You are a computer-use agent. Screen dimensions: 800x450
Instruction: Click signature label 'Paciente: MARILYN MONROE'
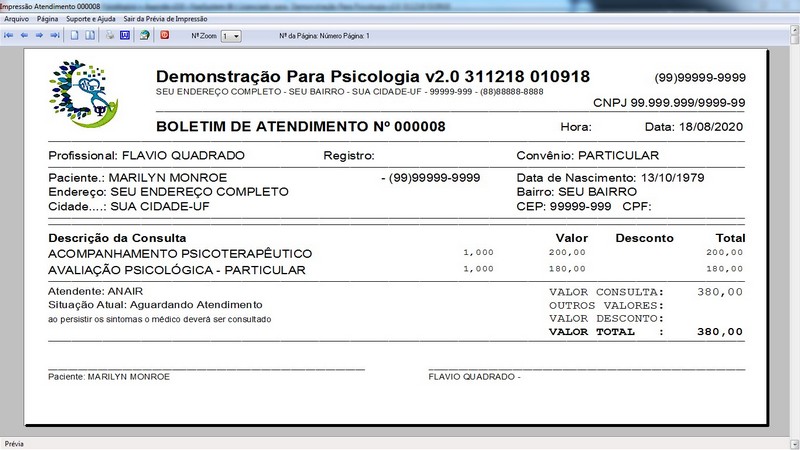click(109, 377)
